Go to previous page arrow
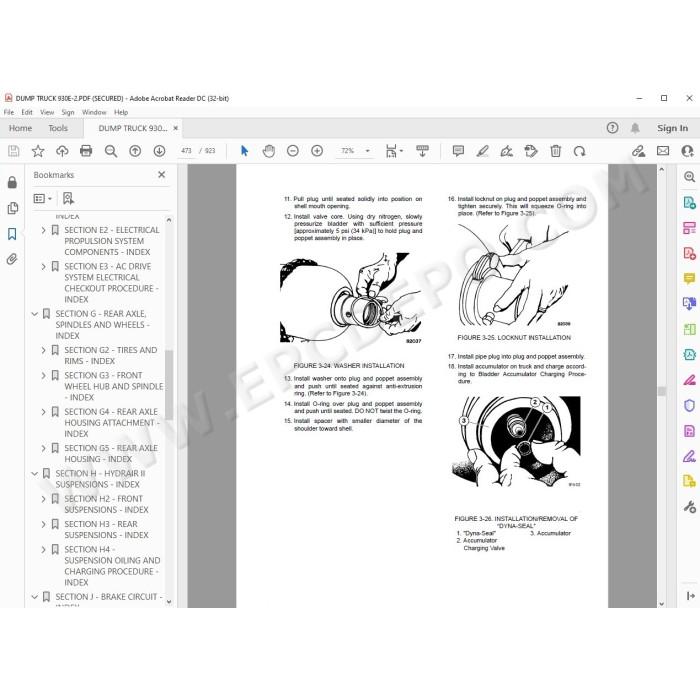This screenshot has width=700, height=700. (135, 151)
